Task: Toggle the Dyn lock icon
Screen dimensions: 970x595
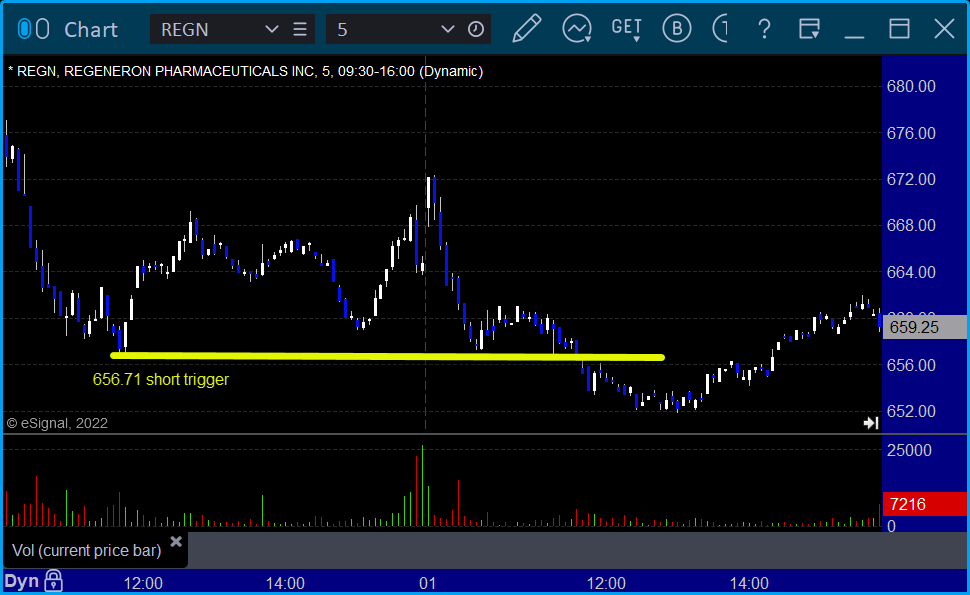Action: click(54, 581)
